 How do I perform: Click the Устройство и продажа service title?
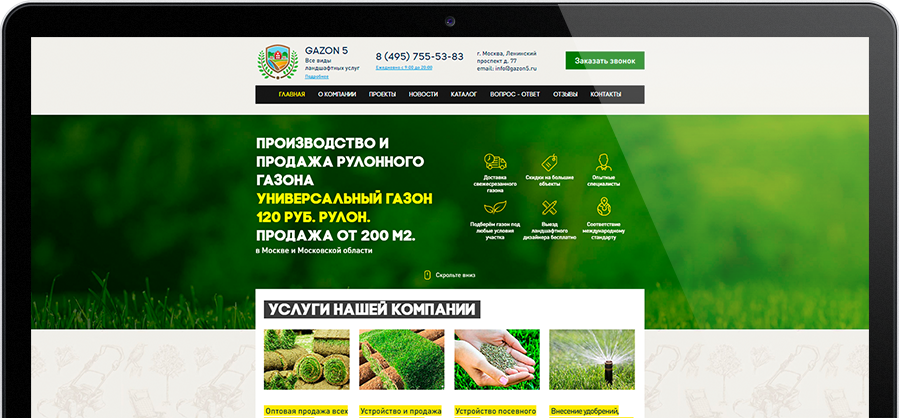point(400,411)
